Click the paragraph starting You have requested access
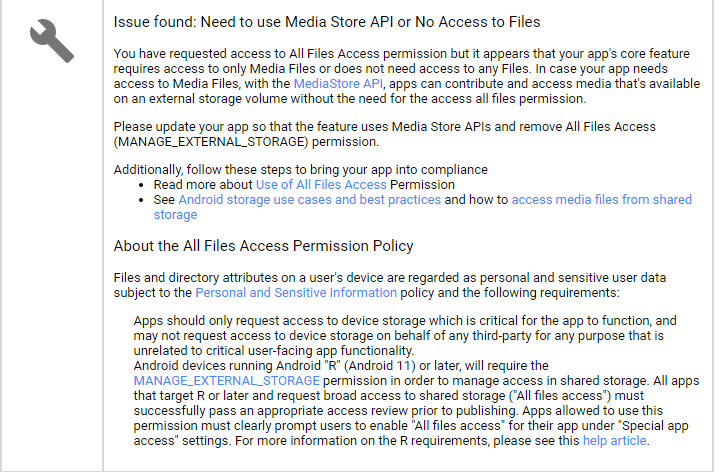This screenshot has width=719, height=472. (407, 76)
